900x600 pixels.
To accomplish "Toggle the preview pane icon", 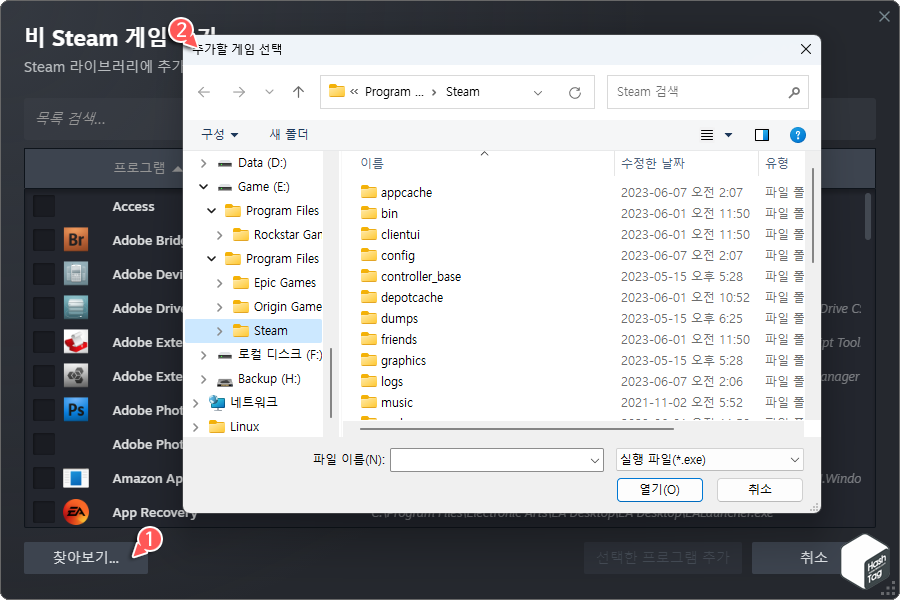I will point(759,133).
